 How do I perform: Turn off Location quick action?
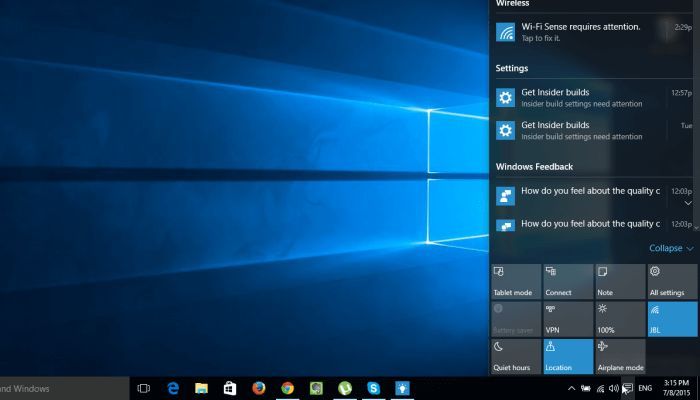(567, 356)
